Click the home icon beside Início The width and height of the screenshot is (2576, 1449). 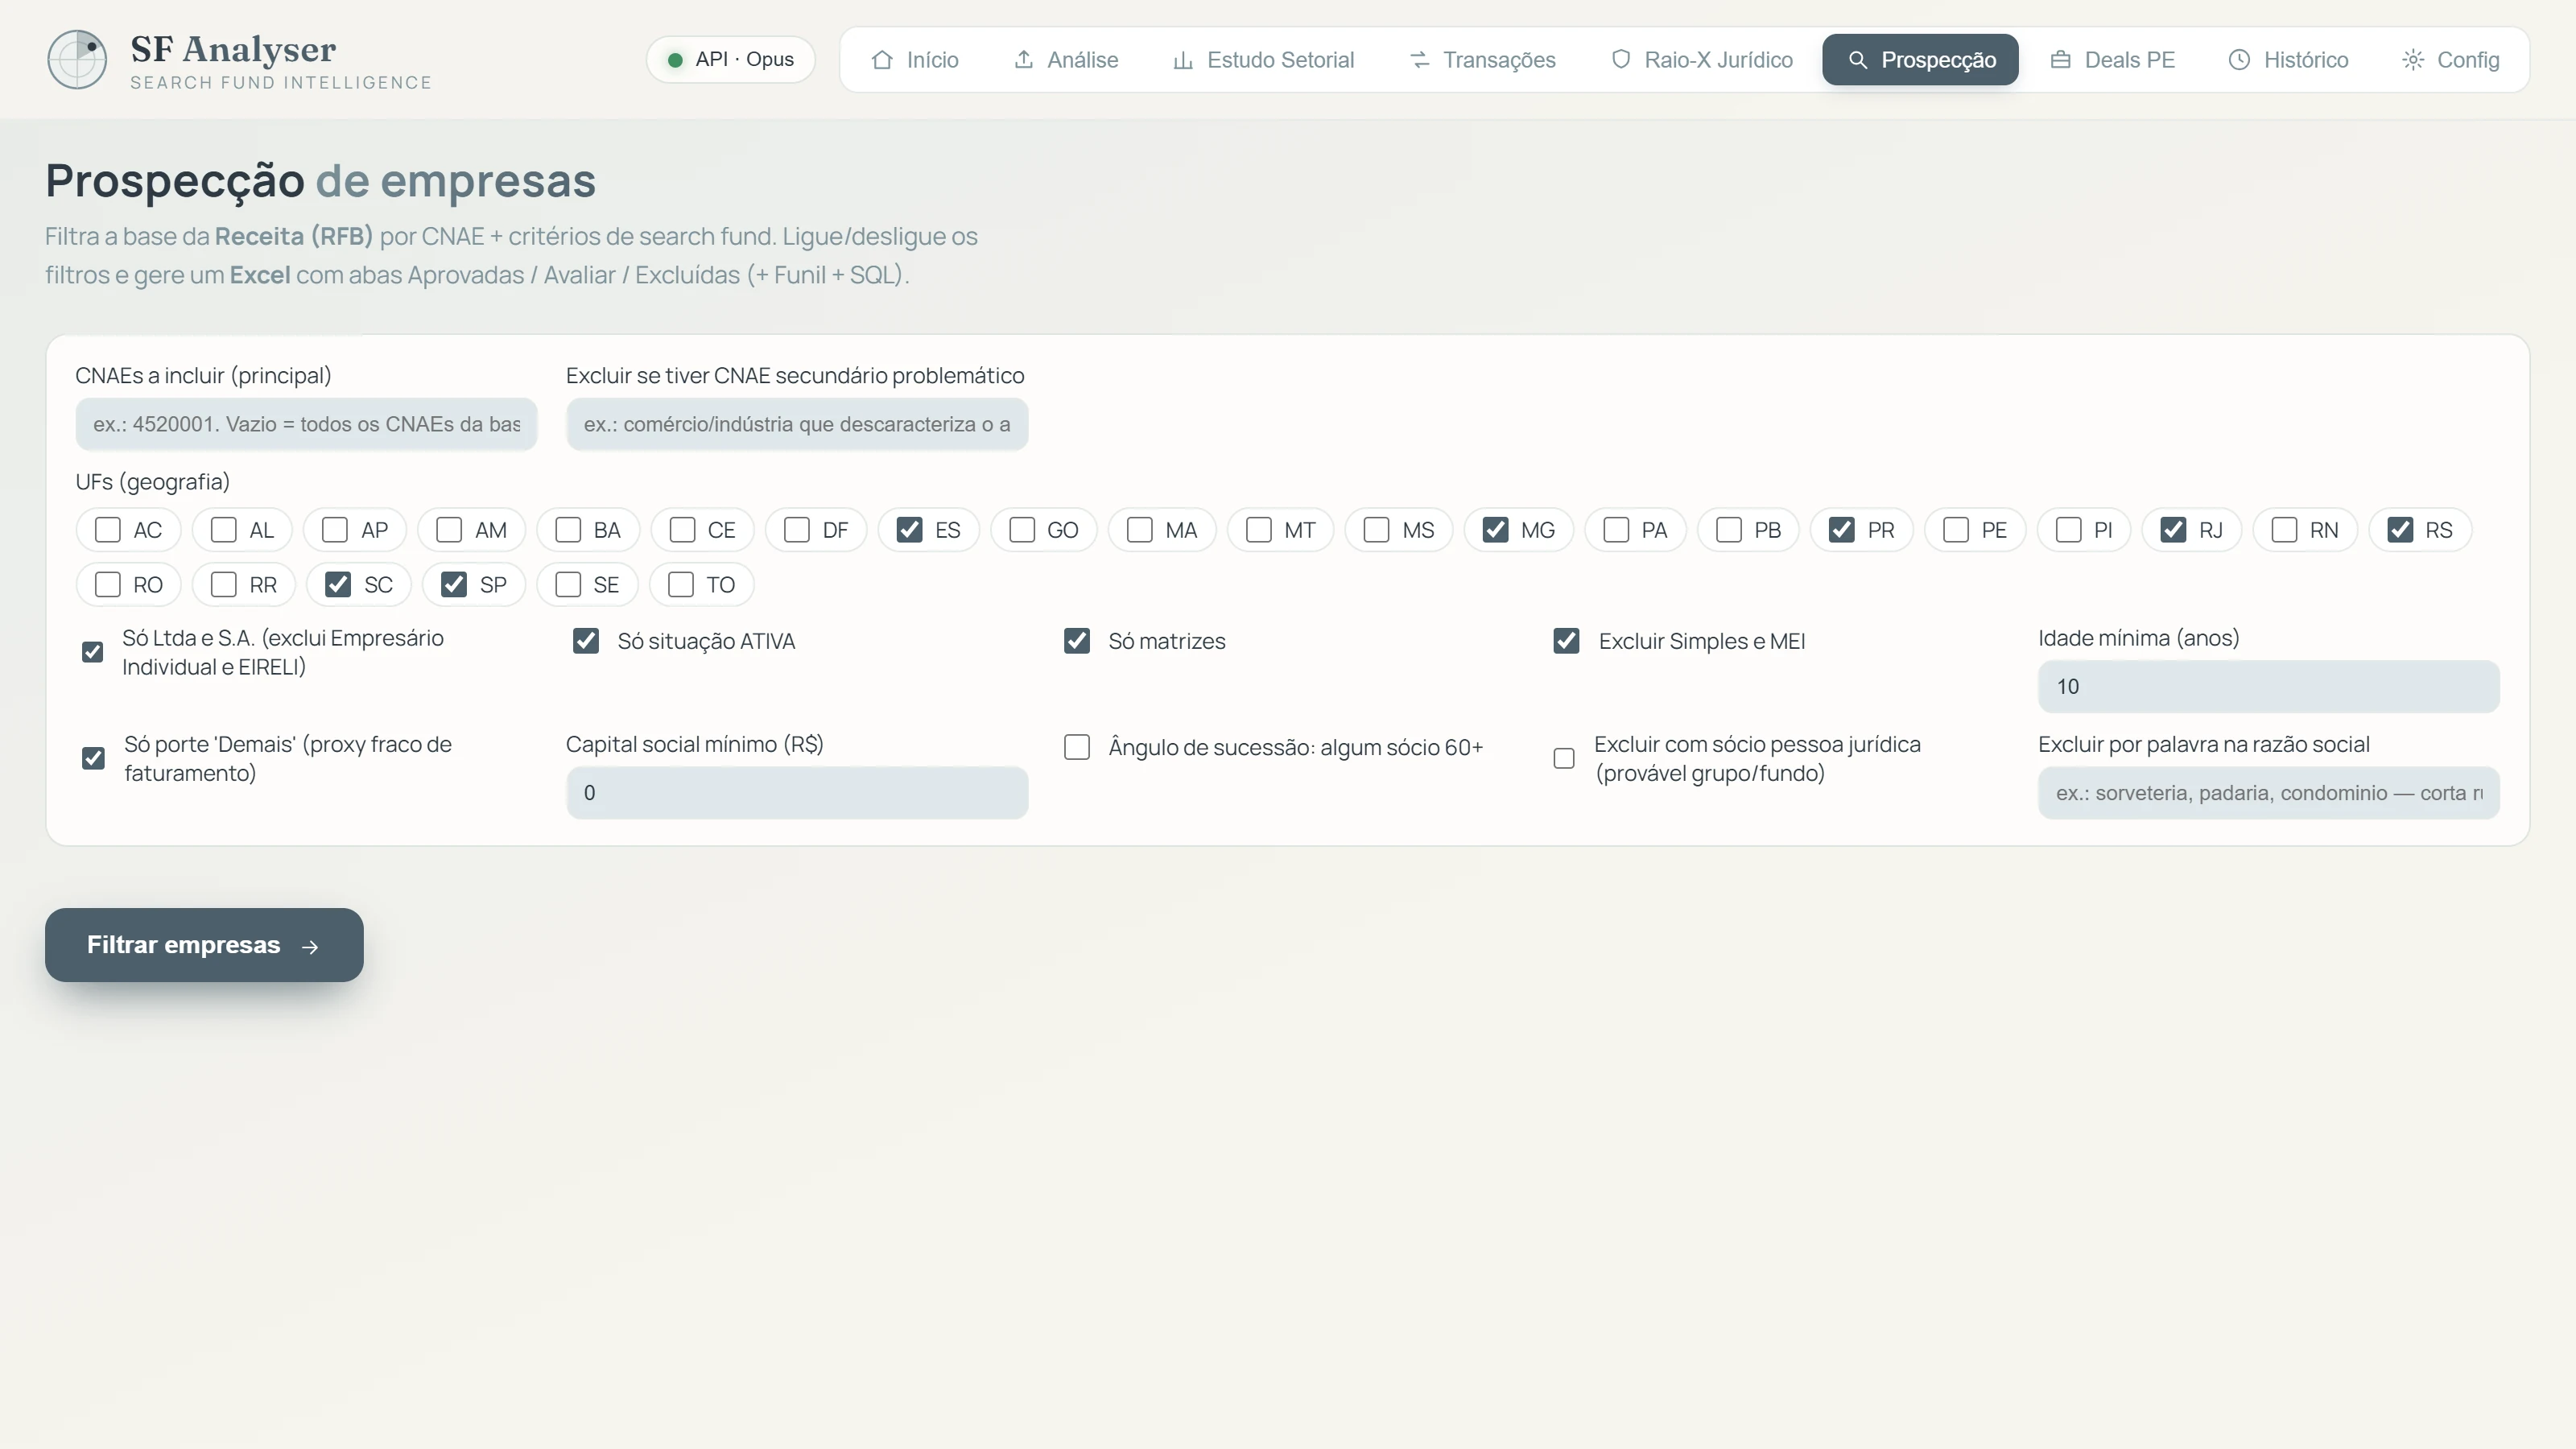tap(881, 60)
